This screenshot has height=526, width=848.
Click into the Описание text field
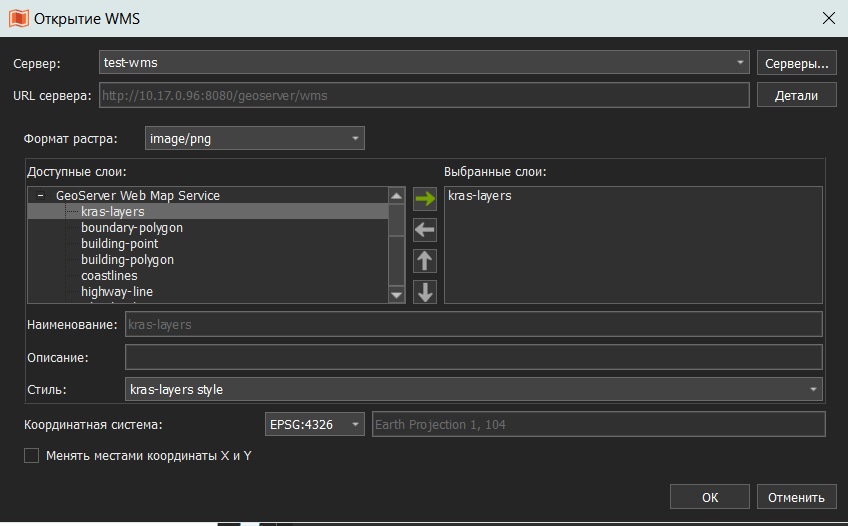click(x=473, y=357)
